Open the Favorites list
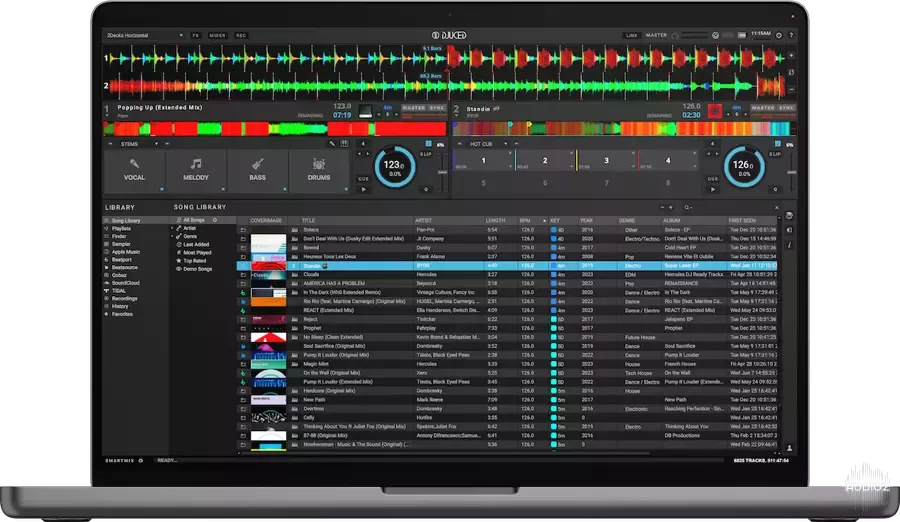Screen dimensions: 900x522 click(122, 314)
